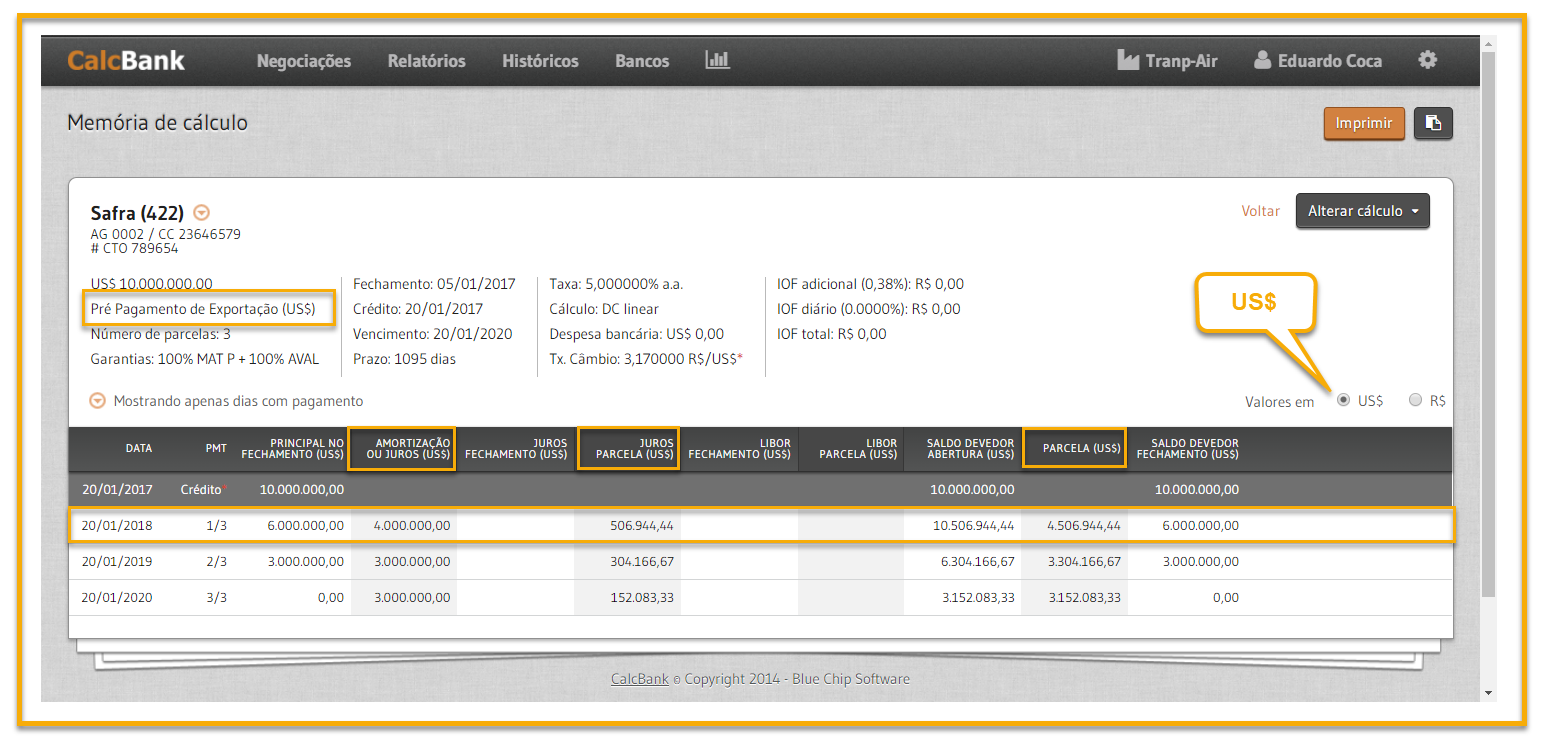Click the 'Taxa: 5,000000% a.a.' text
Screen dimensions: 1542x742
click(616, 284)
